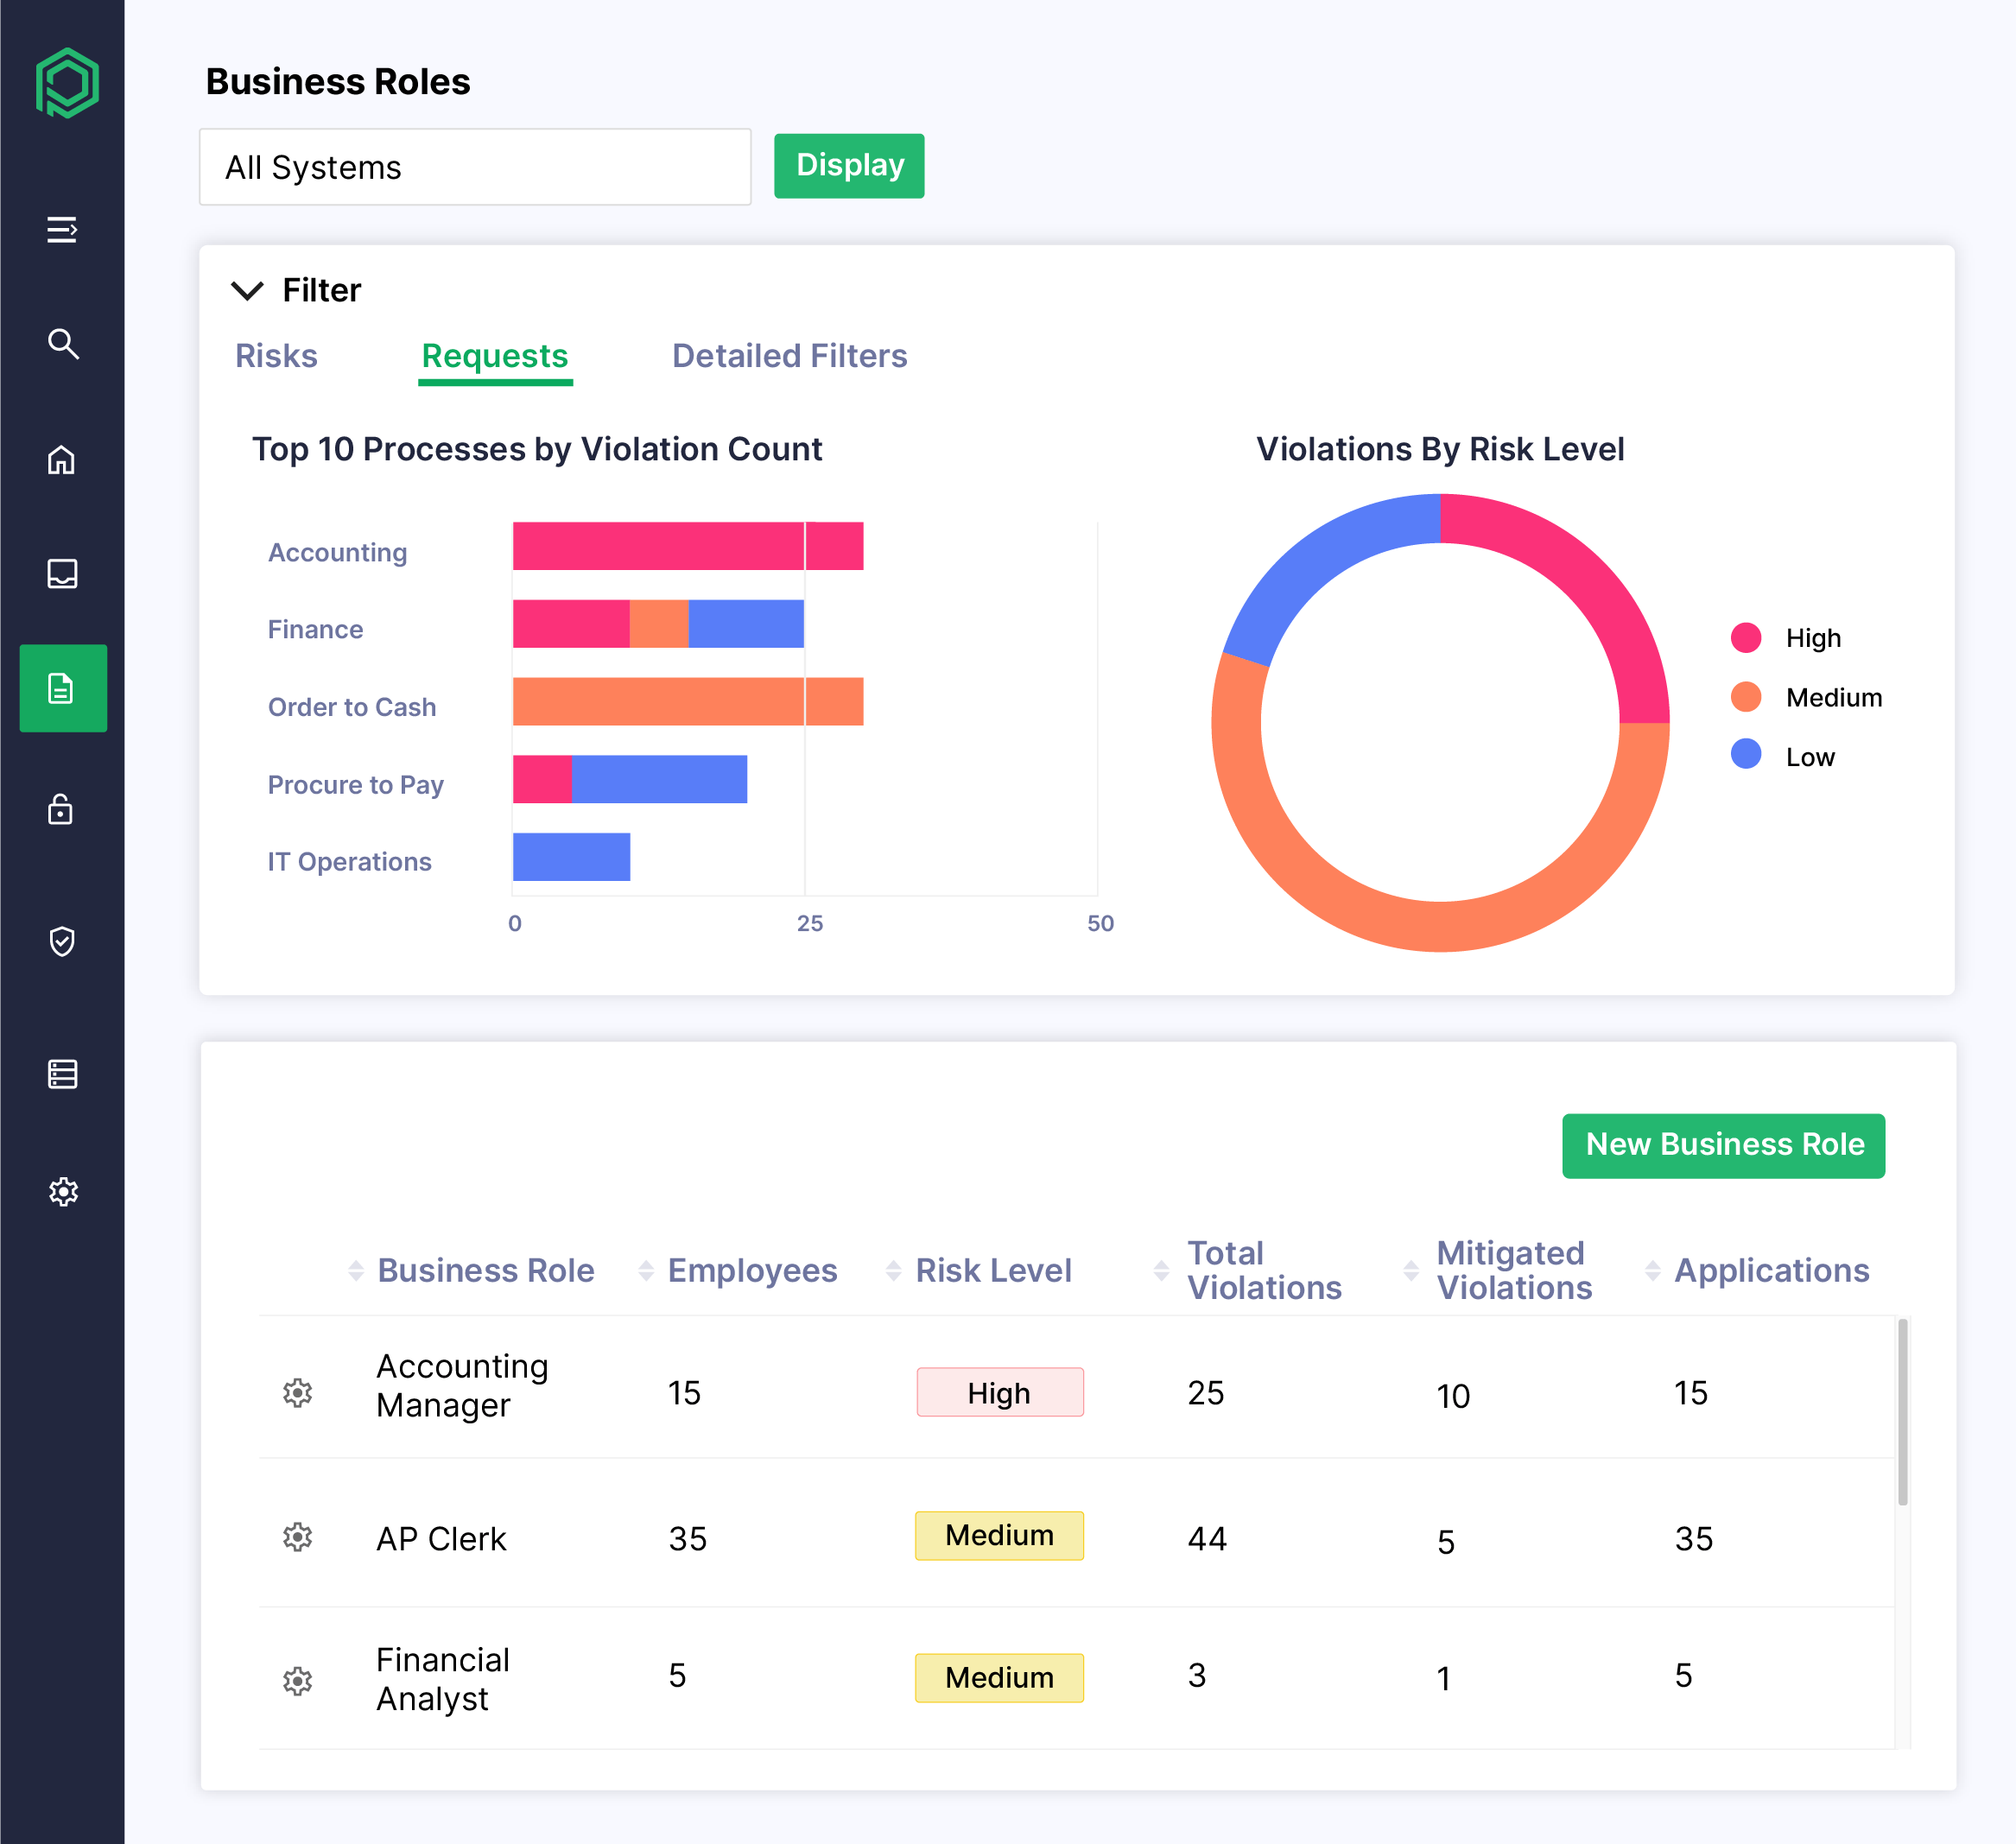Toggle the High series in donut legend
The image size is (2016, 1844).
pos(1789,637)
